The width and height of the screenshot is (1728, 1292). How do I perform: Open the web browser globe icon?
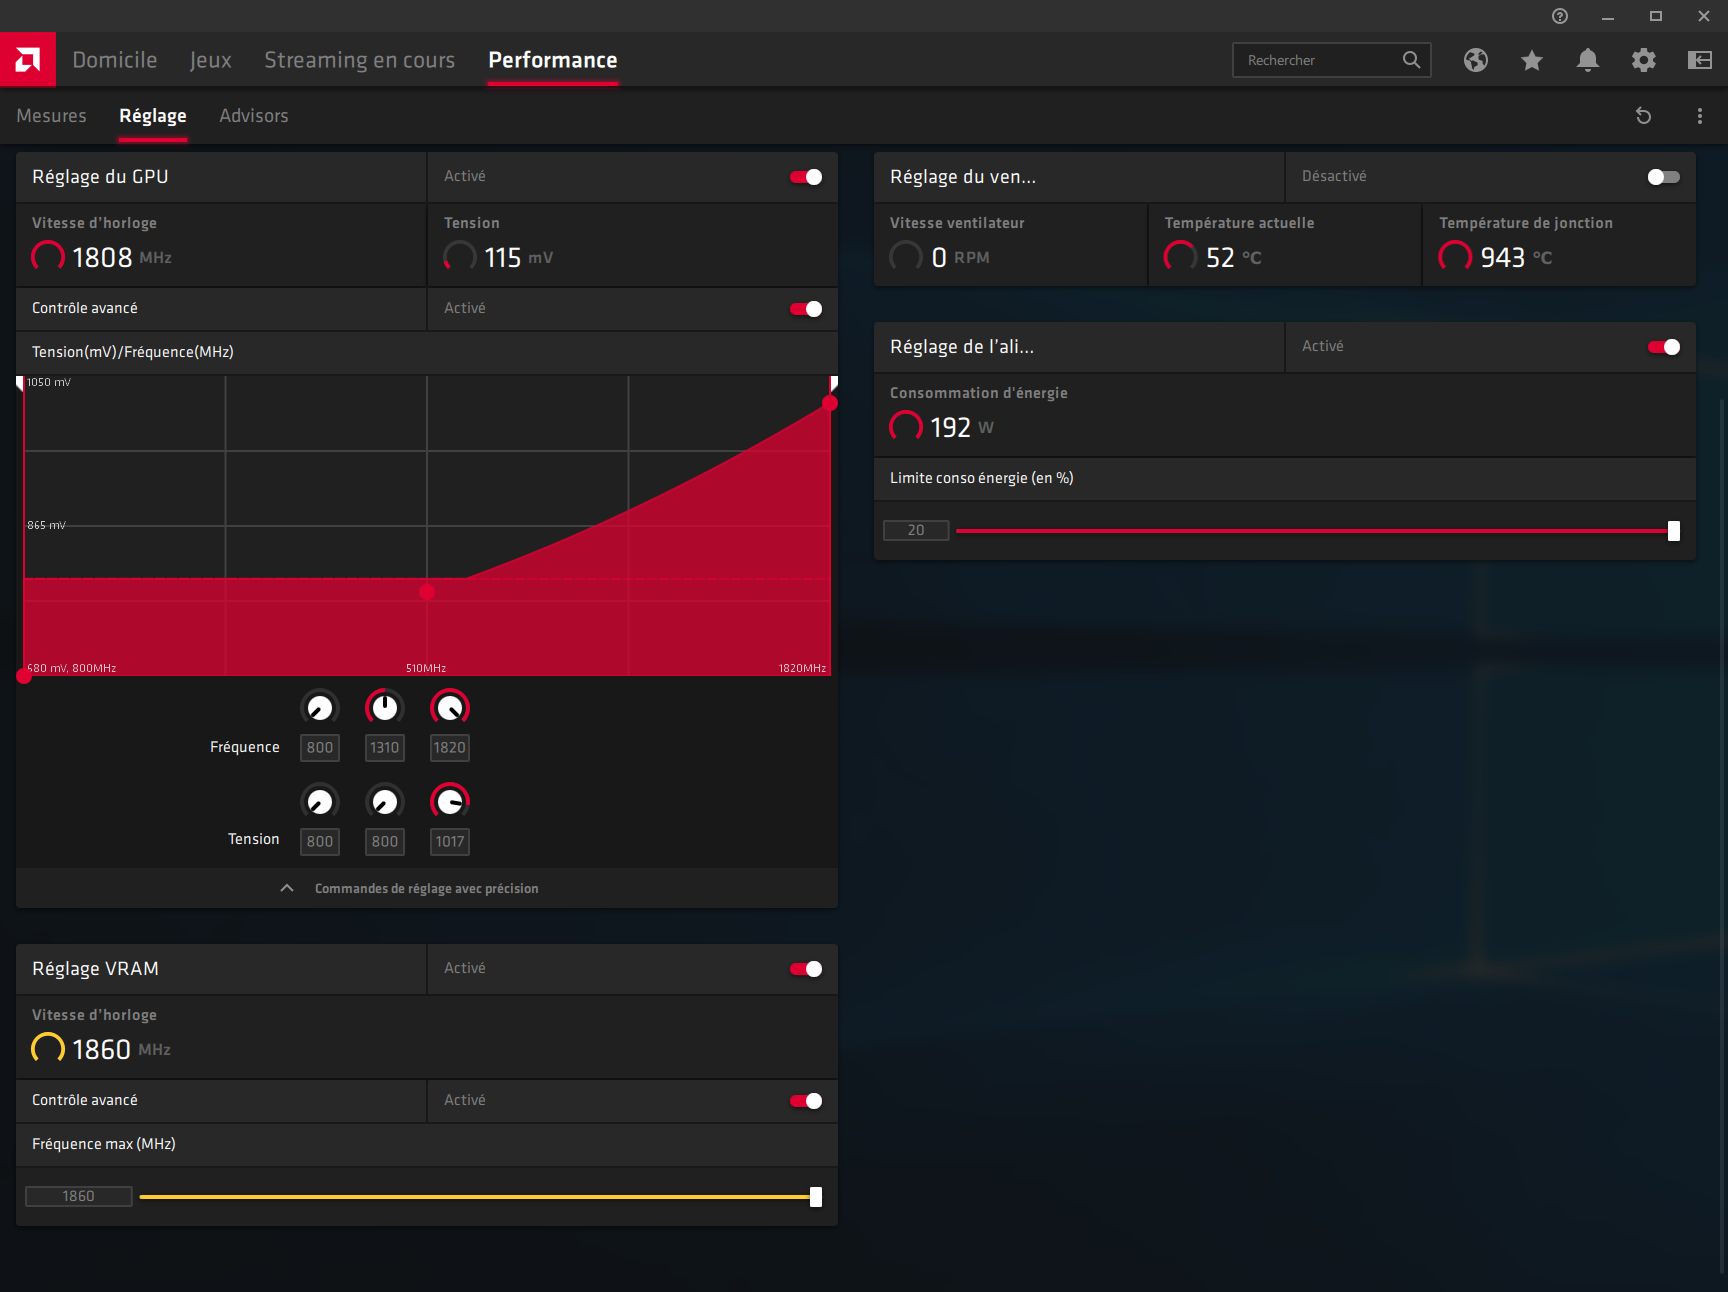pos(1475,60)
